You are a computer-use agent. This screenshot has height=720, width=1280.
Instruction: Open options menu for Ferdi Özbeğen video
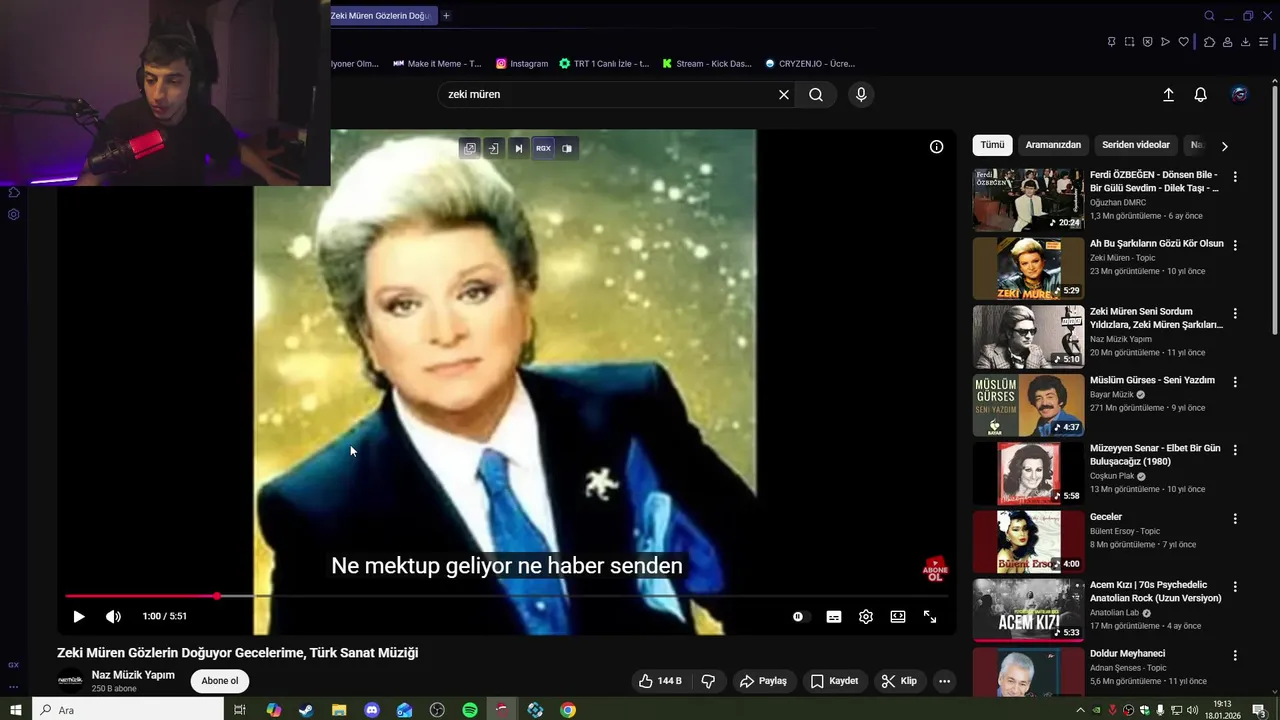(x=1235, y=177)
